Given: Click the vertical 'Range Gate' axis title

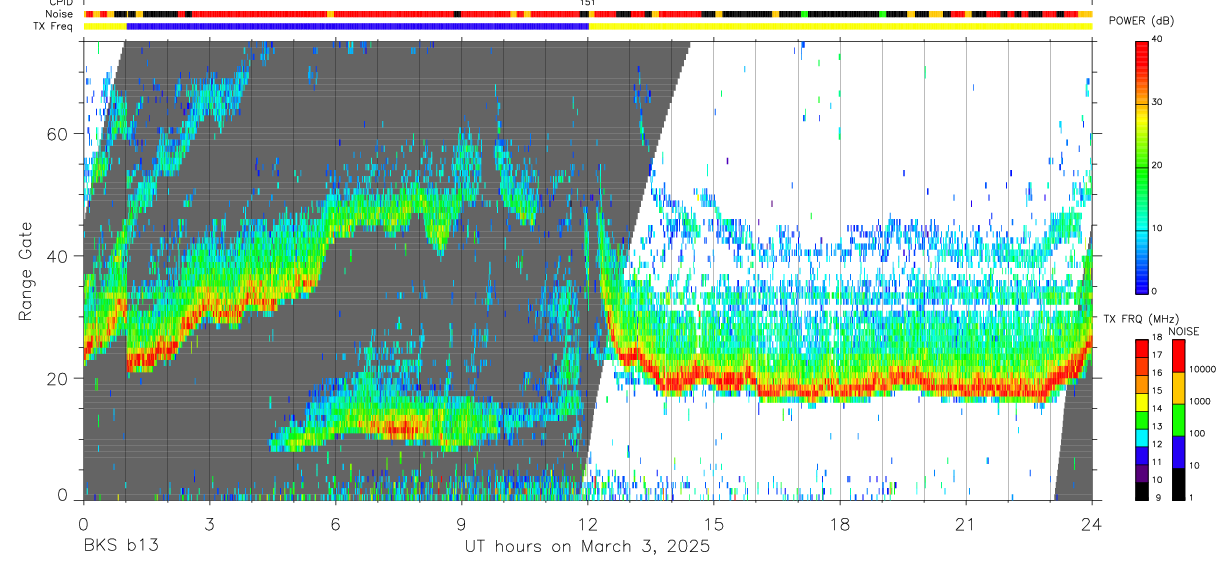Looking at the screenshot, I should coord(24,272).
